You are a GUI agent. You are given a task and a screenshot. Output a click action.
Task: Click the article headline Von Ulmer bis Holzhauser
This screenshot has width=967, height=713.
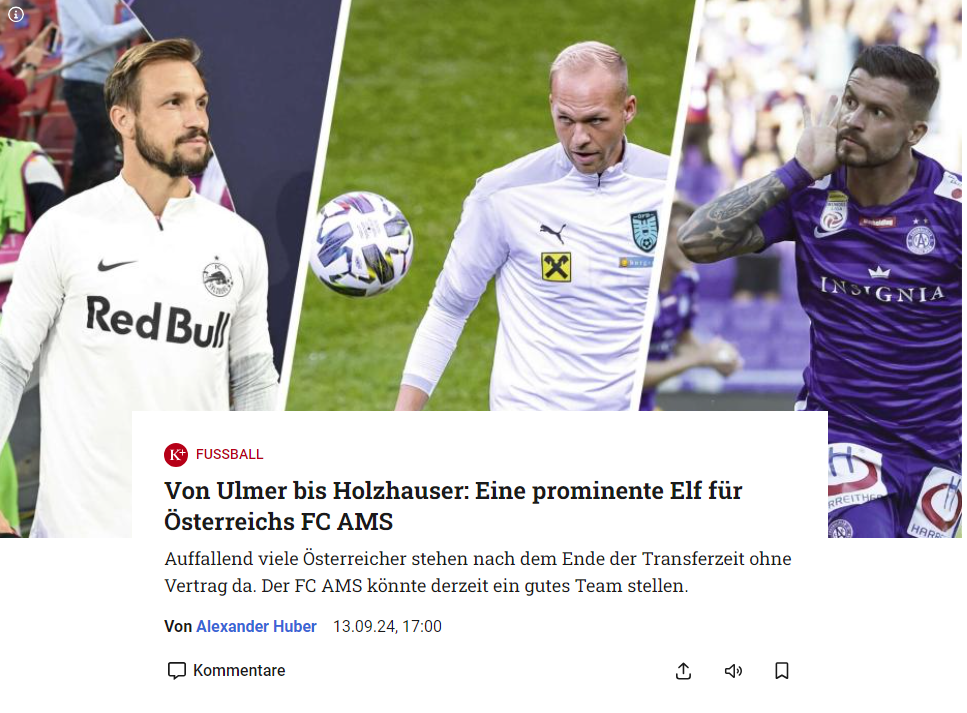point(453,506)
